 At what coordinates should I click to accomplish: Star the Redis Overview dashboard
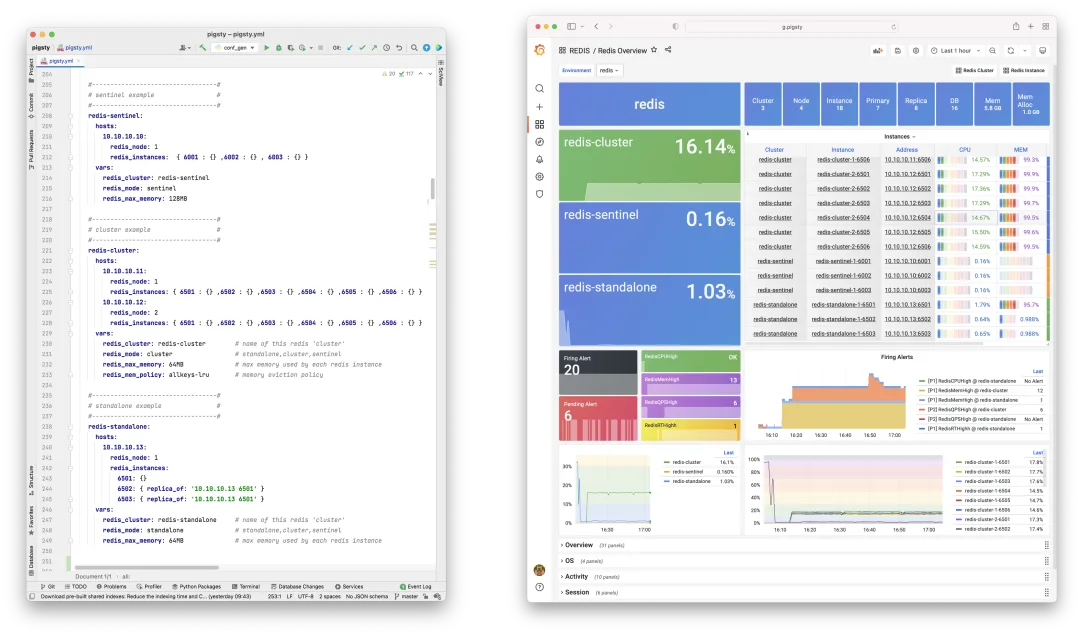[654, 50]
